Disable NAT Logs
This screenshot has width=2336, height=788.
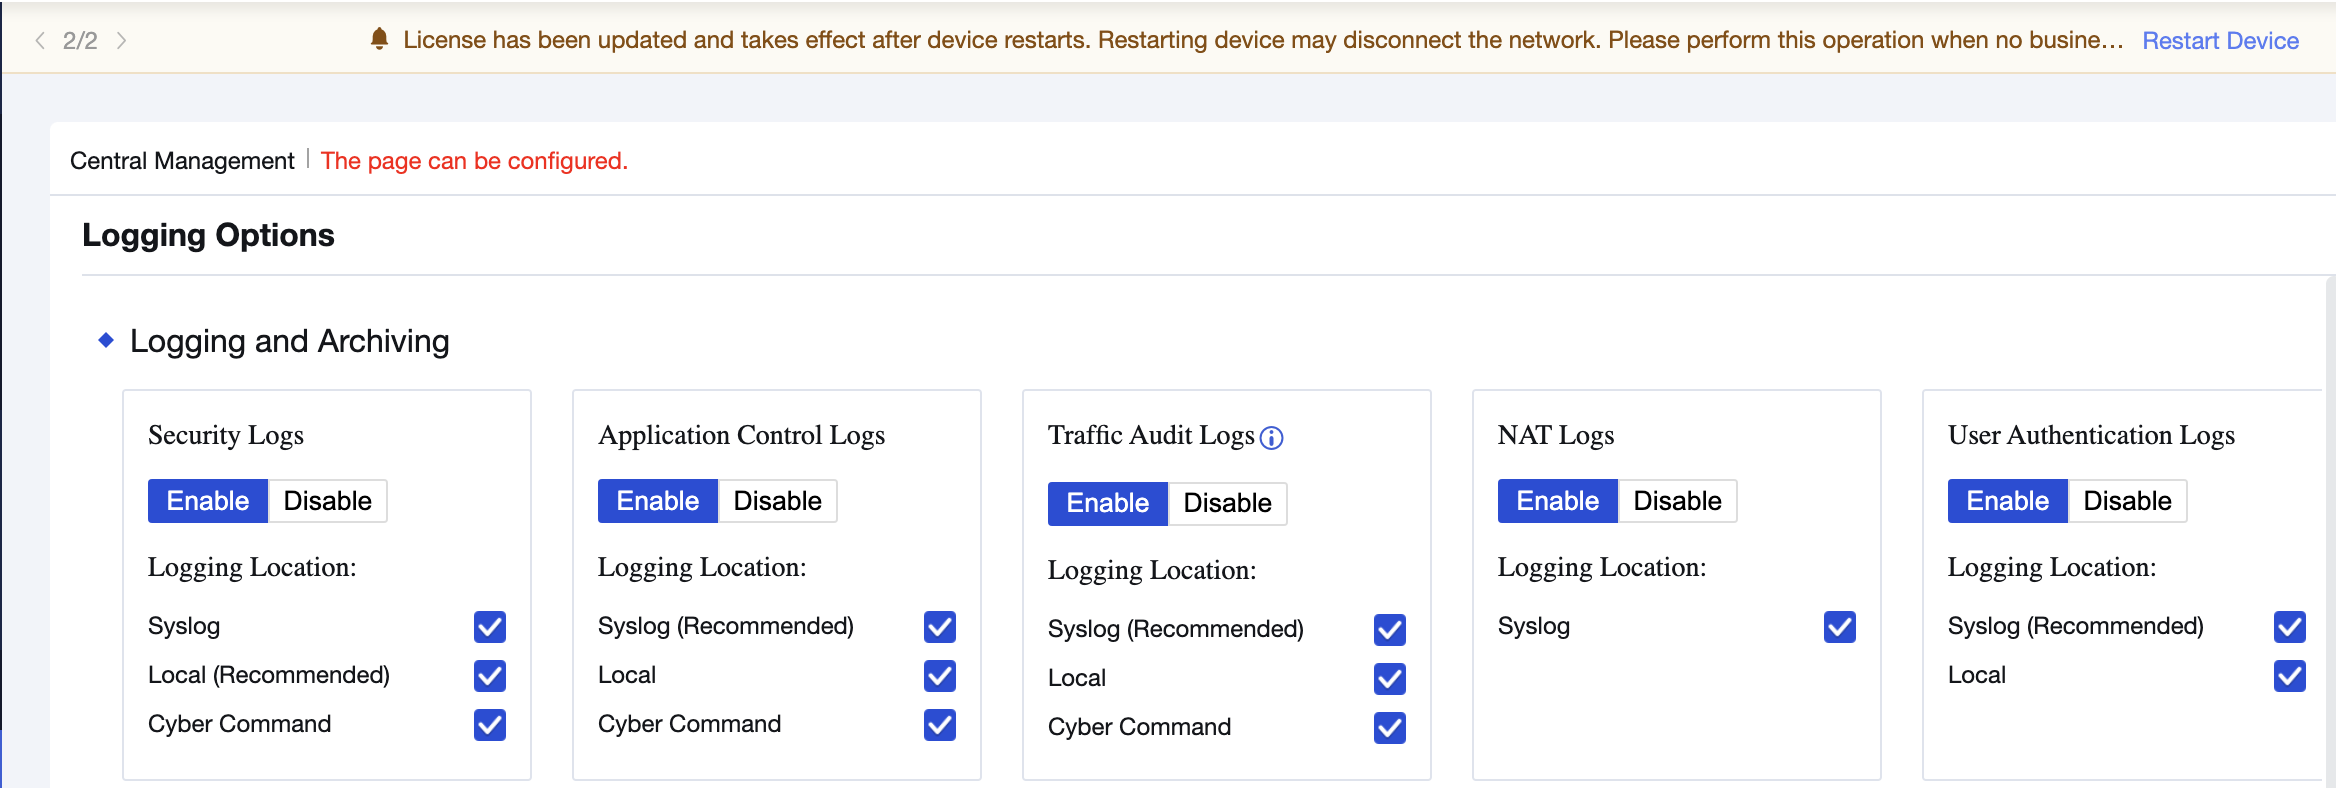(x=1677, y=501)
